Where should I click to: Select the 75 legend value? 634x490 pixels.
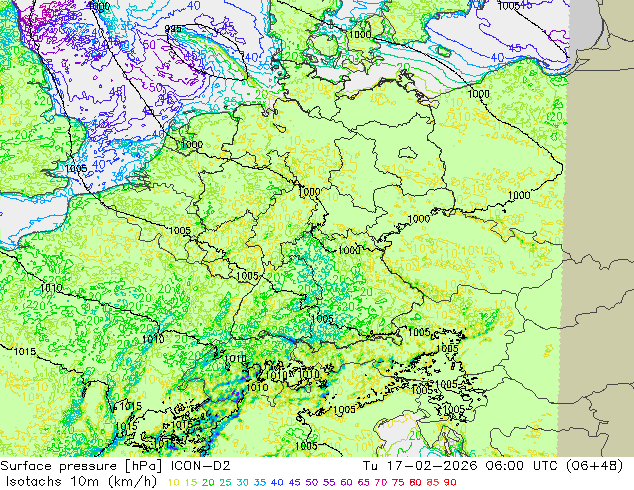(399, 482)
